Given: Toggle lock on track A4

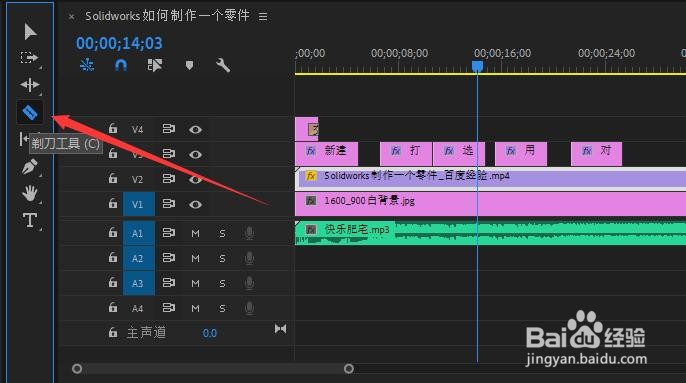Looking at the screenshot, I should 113,308.
